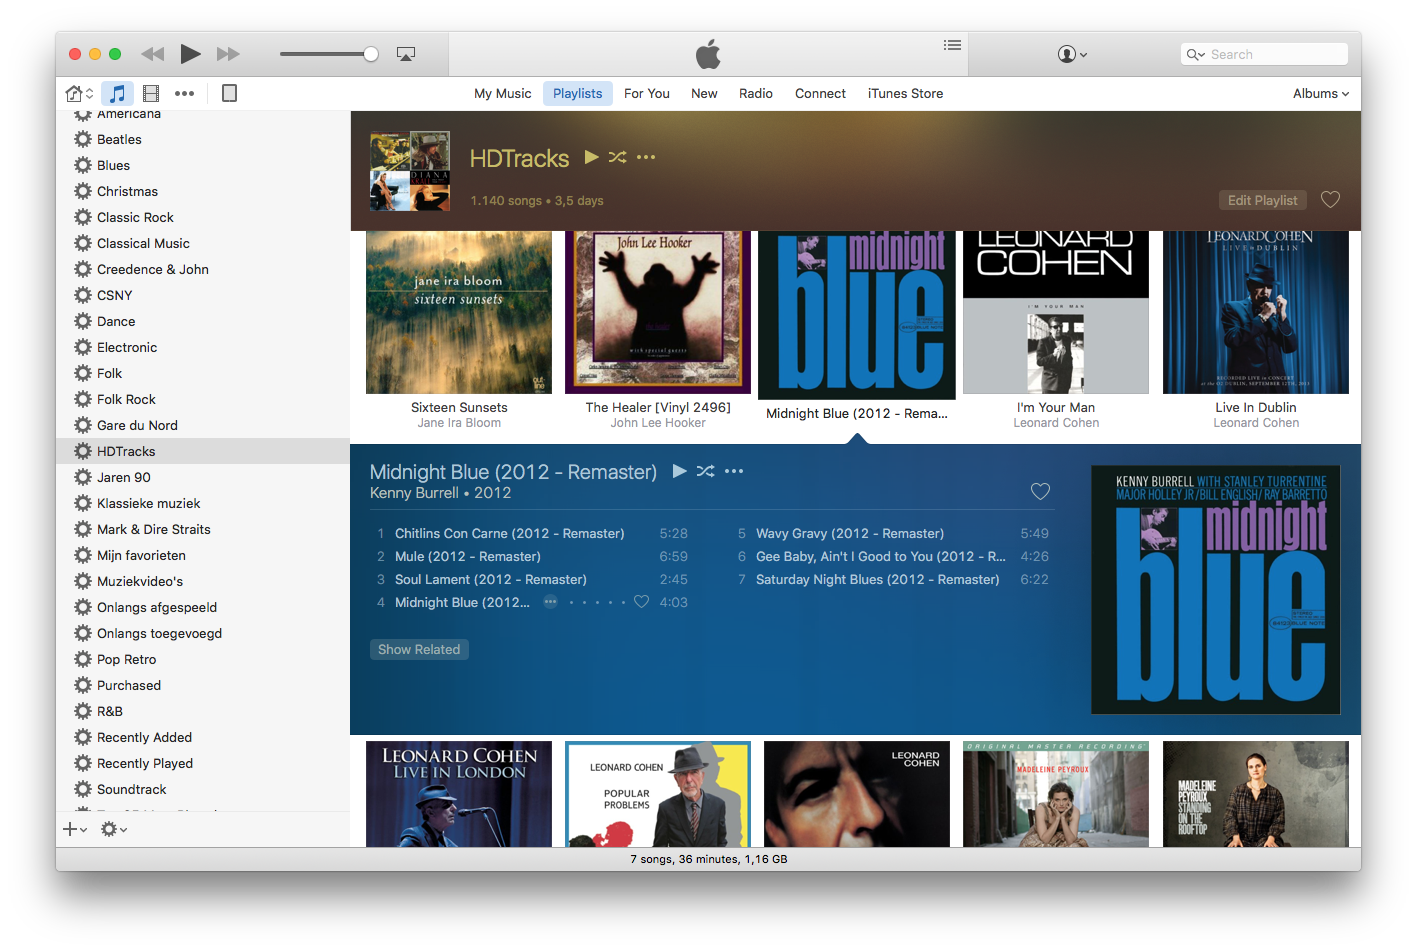The image size is (1417, 951).
Task: Click the large Midnight Blue artwork
Action: [x=1216, y=590]
